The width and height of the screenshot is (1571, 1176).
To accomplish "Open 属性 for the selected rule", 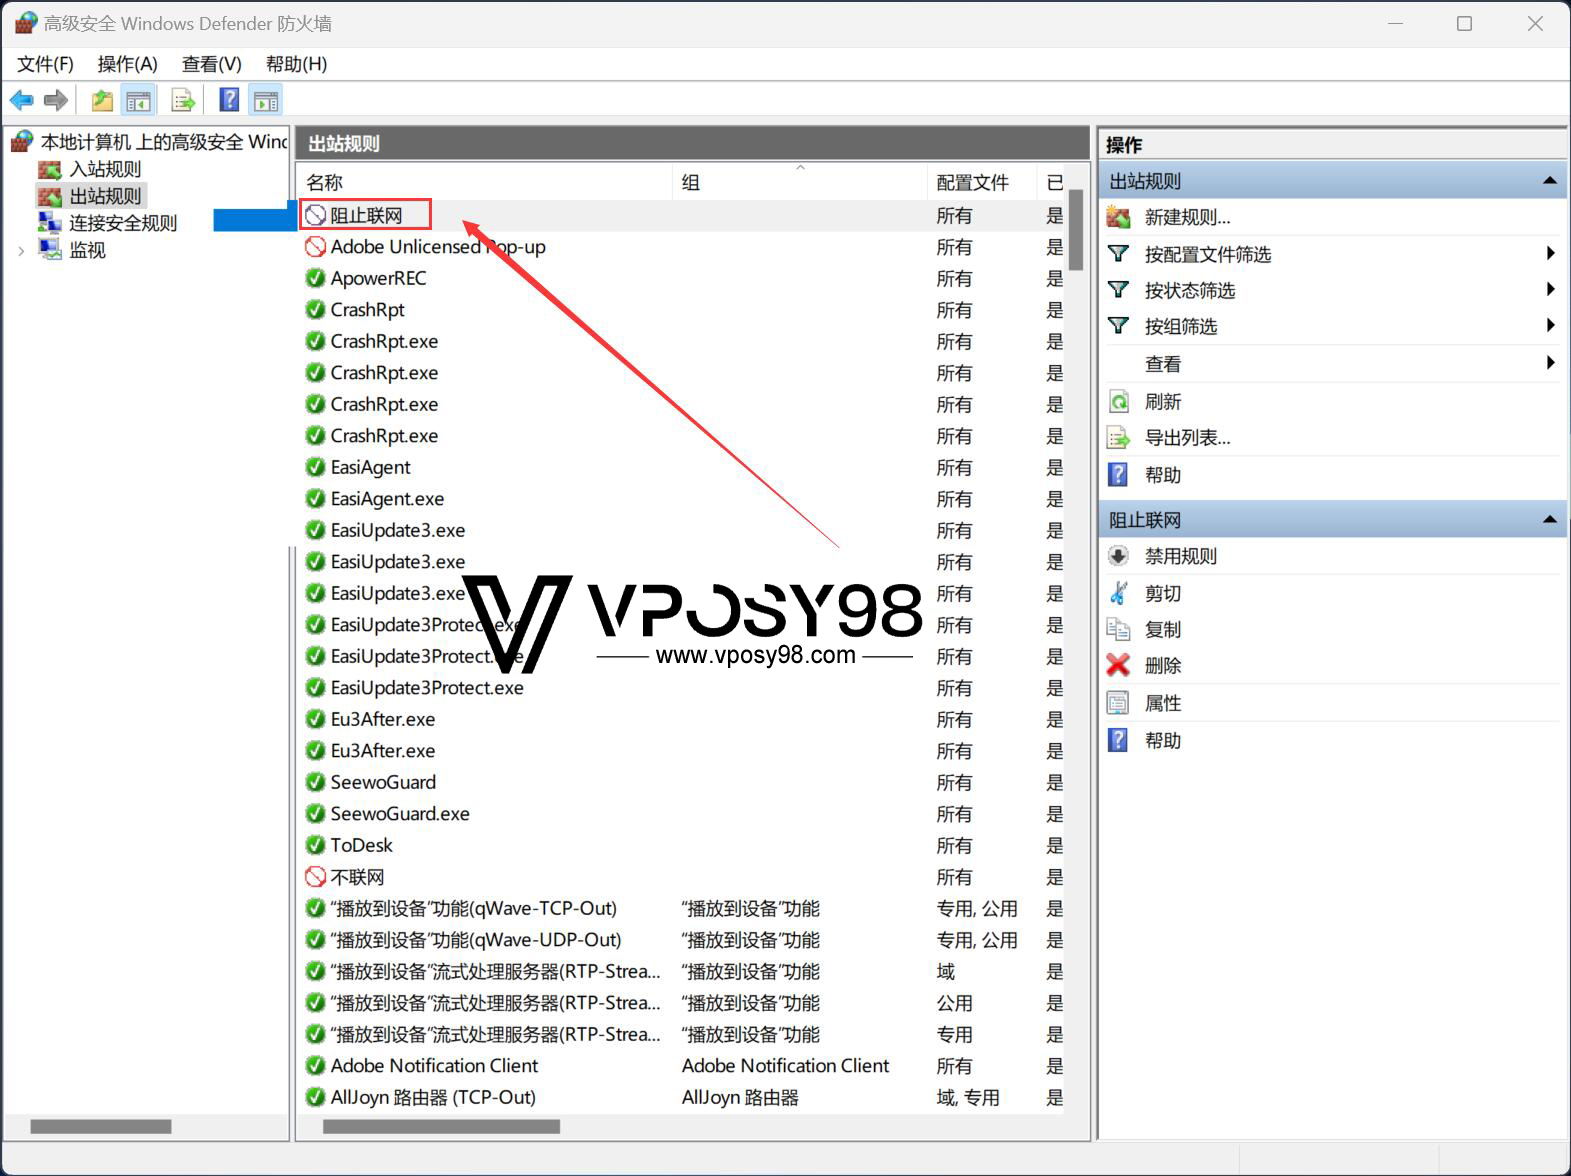I will pyautogui.click(x=1162, y=703).
